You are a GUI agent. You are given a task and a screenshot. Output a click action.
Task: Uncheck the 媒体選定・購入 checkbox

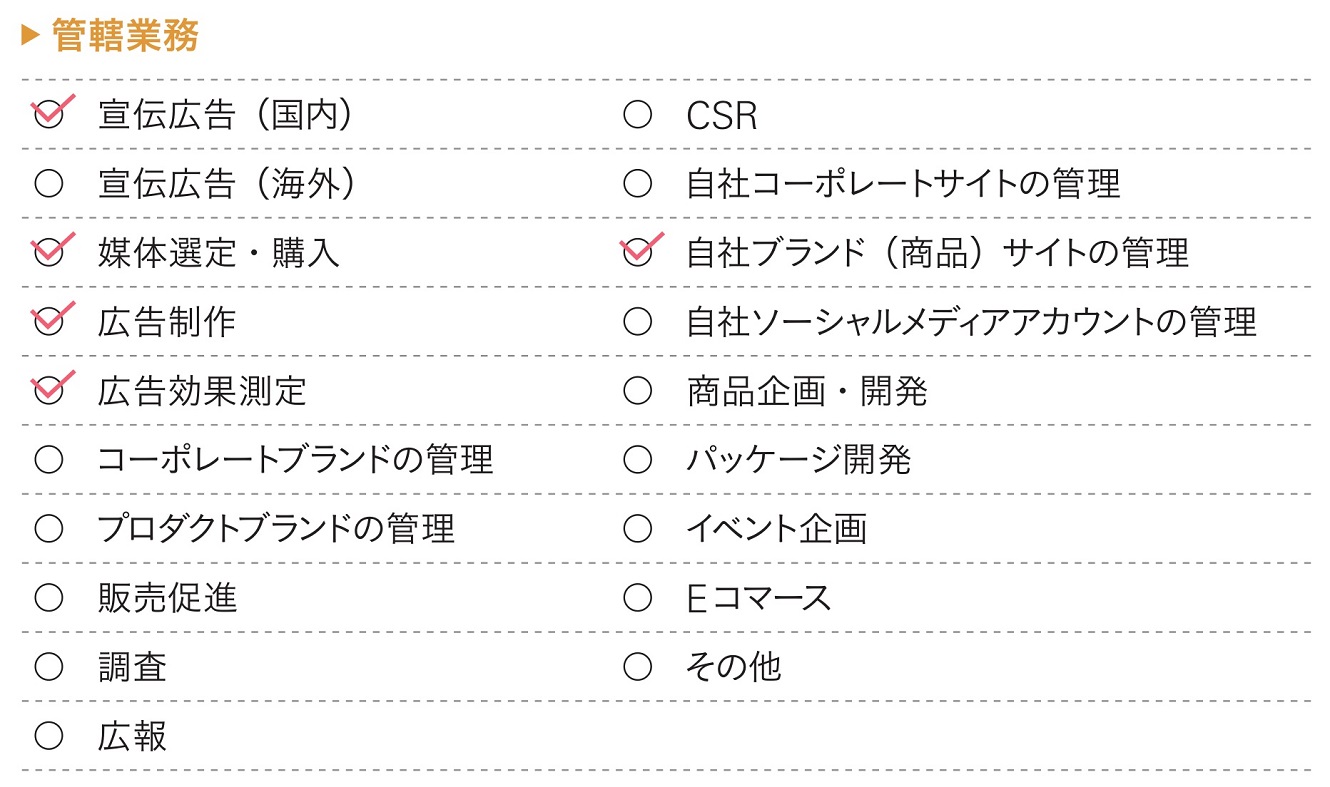coord(48,253)
